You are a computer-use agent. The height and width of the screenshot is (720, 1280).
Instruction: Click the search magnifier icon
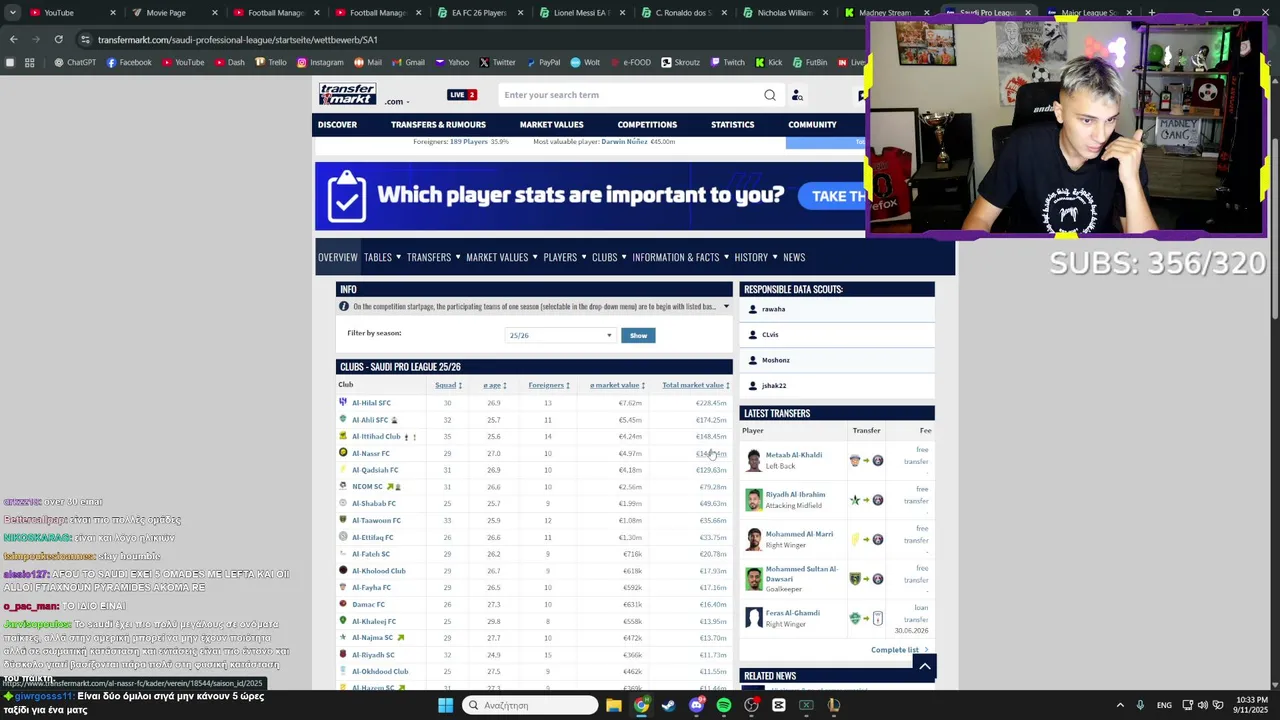(769, 95)
